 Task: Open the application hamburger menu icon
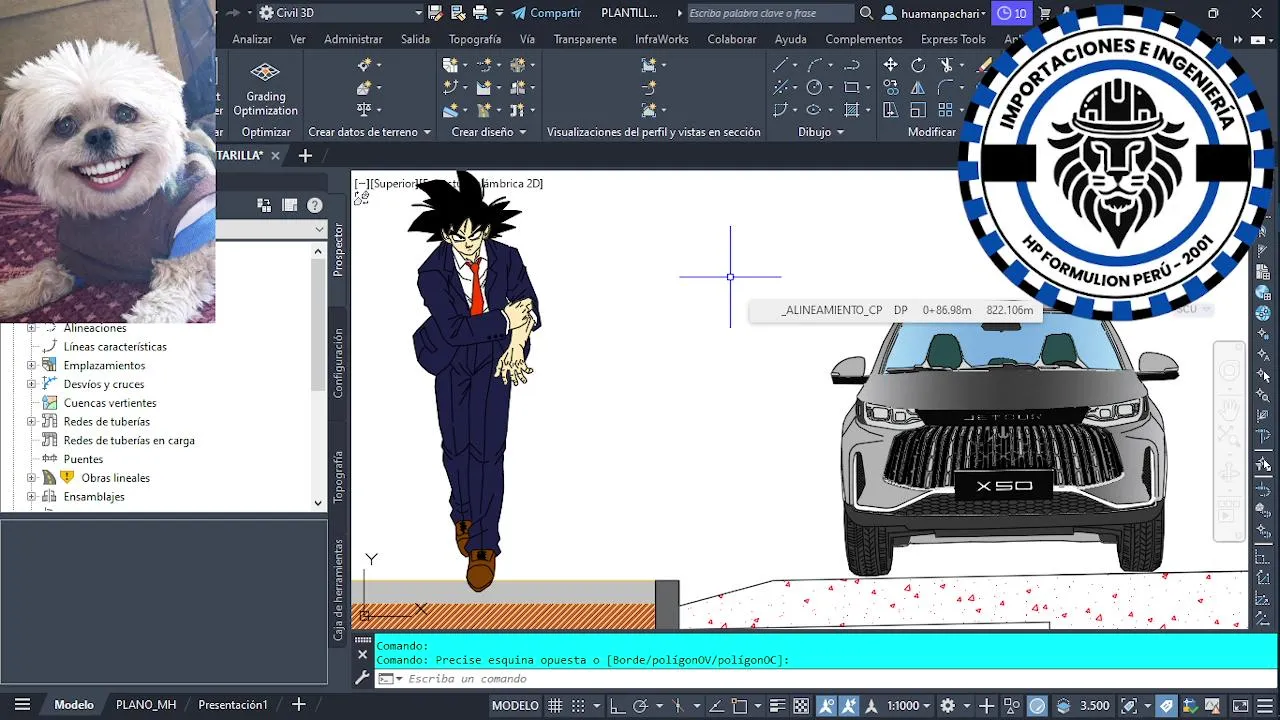[x=22, y=704]
